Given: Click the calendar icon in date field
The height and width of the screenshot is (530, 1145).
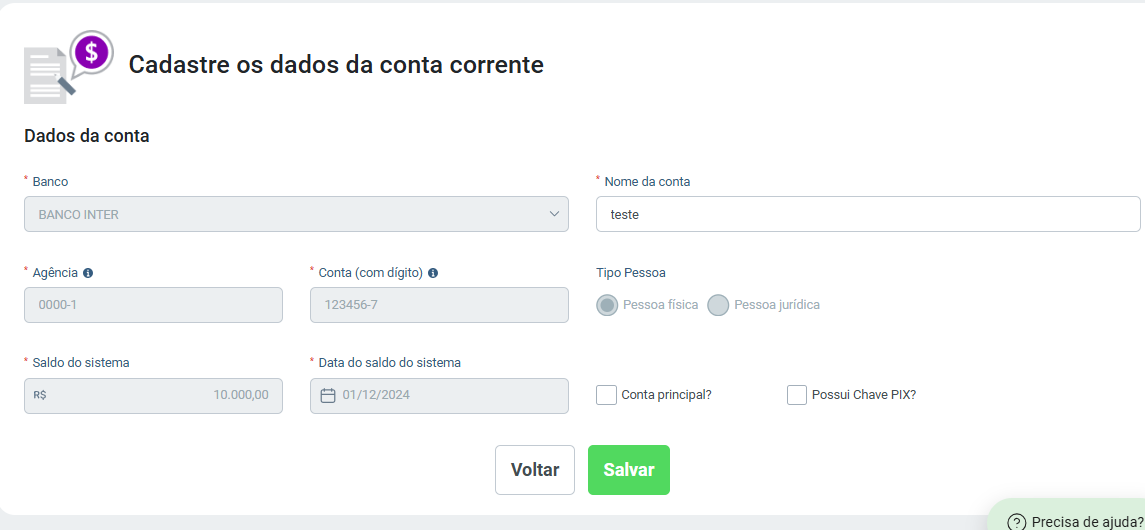Looking at the screenshot, I should point(329,396).
